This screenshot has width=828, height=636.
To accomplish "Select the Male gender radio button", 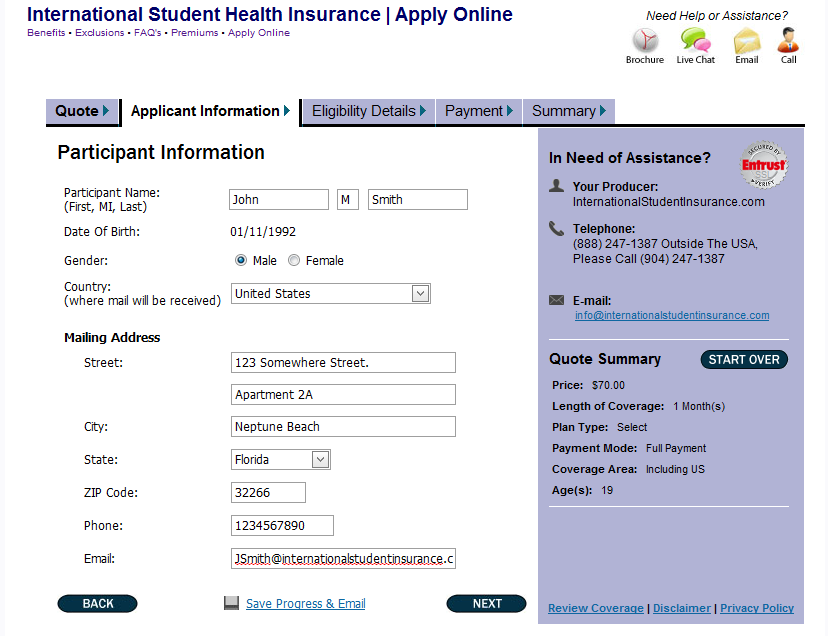I will point(241,260).
